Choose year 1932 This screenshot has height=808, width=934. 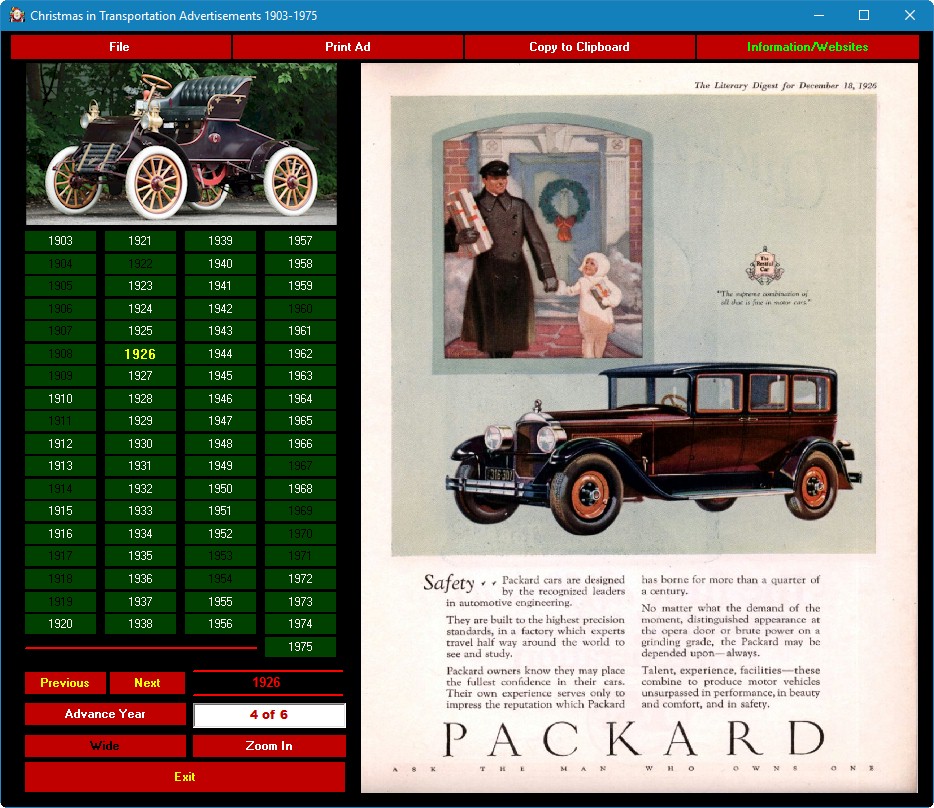click(140, 489)
